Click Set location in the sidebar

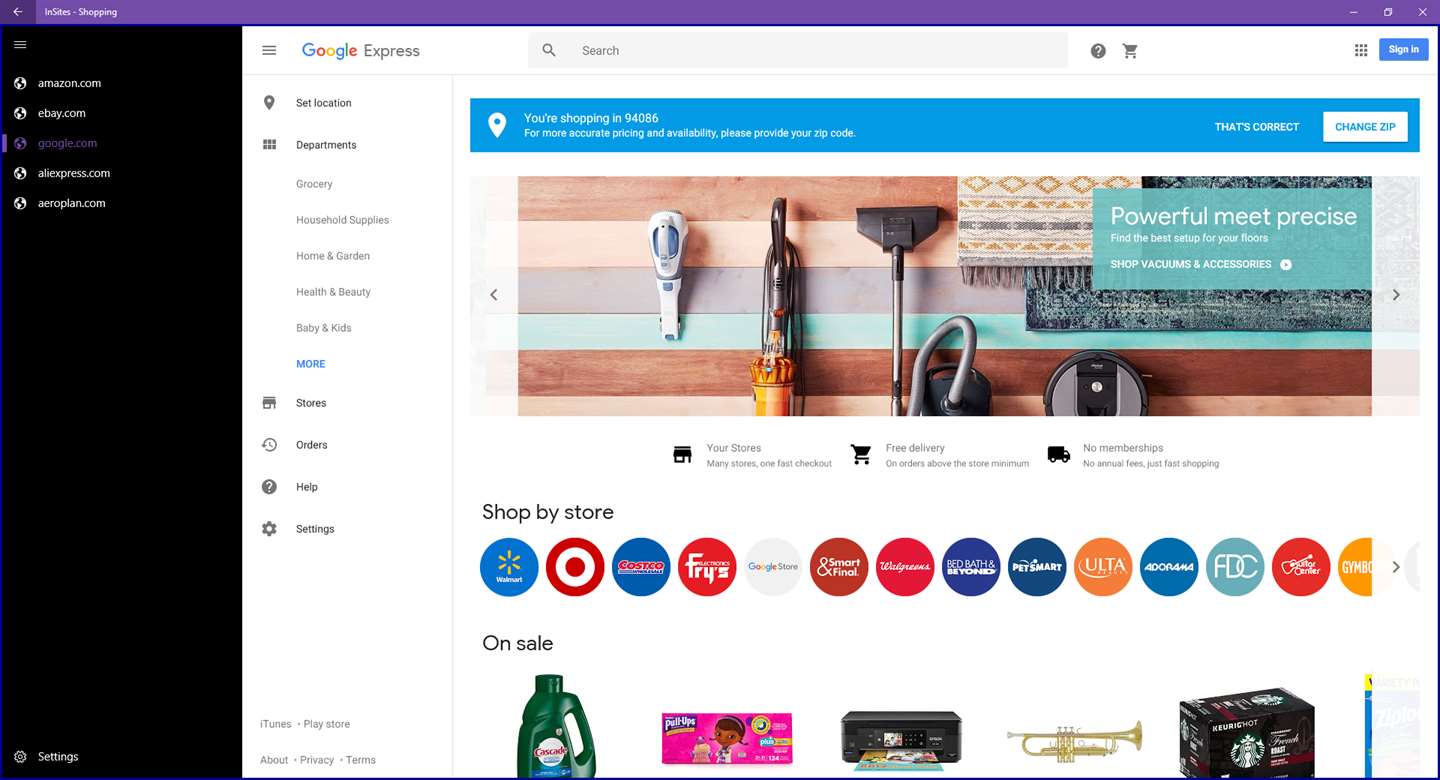point(323,103)
